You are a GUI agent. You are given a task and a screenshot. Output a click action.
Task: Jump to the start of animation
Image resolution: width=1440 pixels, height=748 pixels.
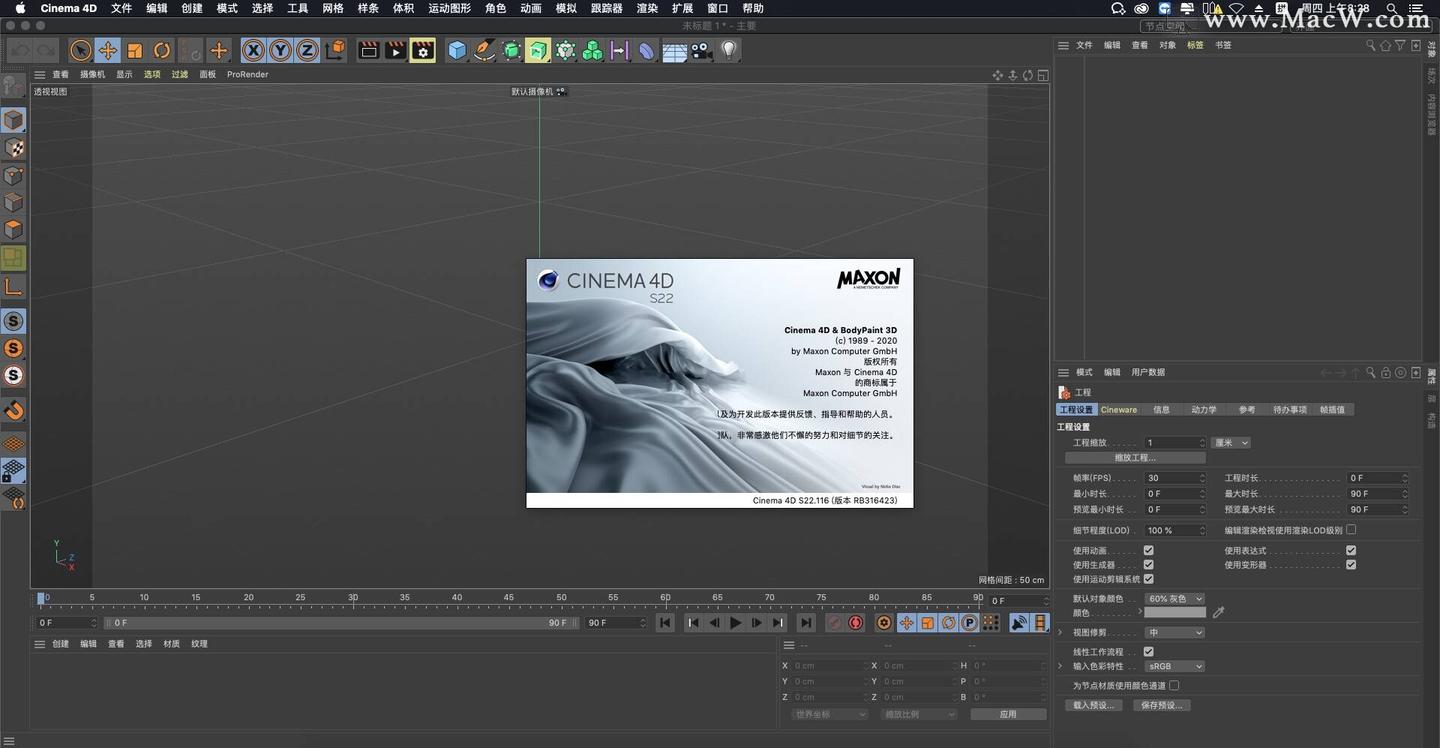(x=665, y=623)
